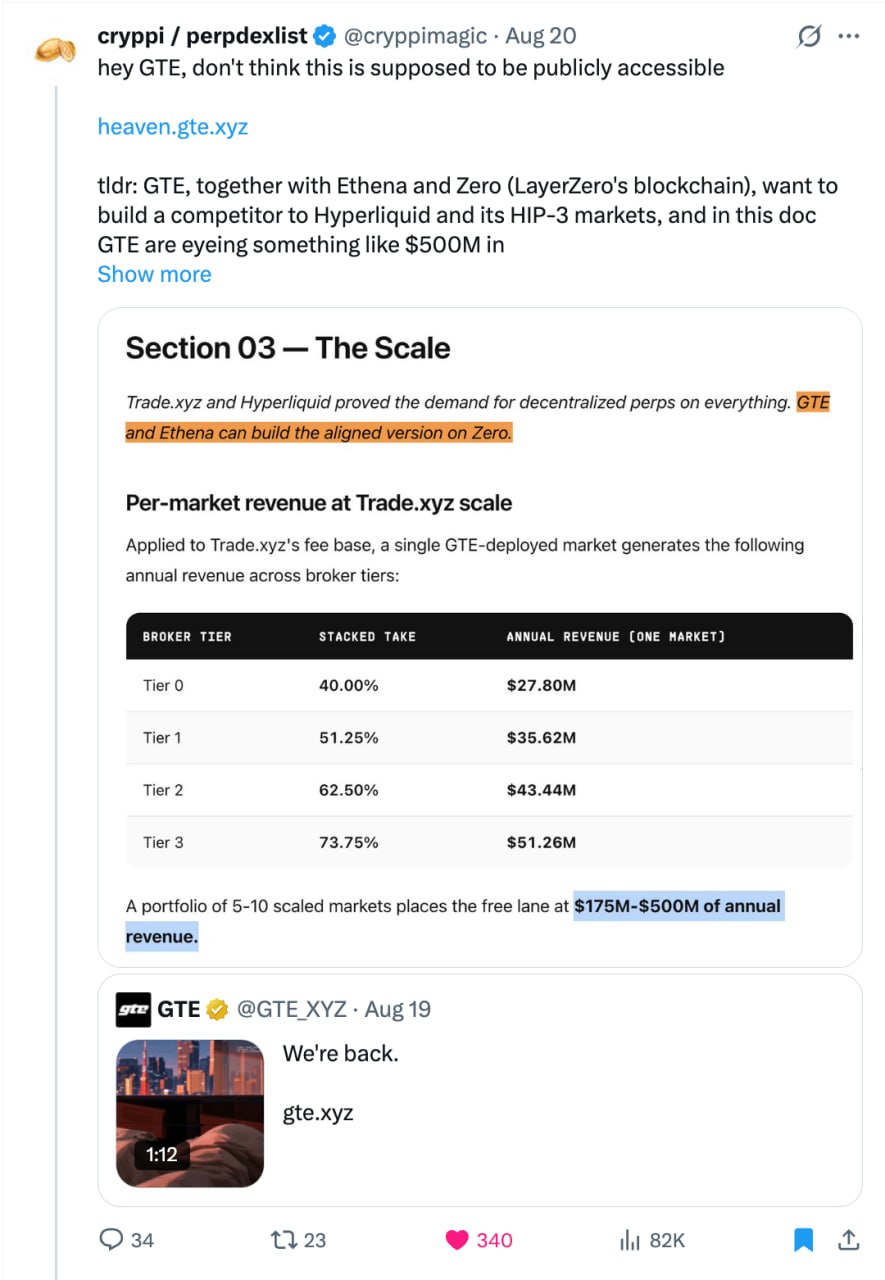Click the Grok circle-slash icon
The image size is (885, 1280).
coord(808,36)
